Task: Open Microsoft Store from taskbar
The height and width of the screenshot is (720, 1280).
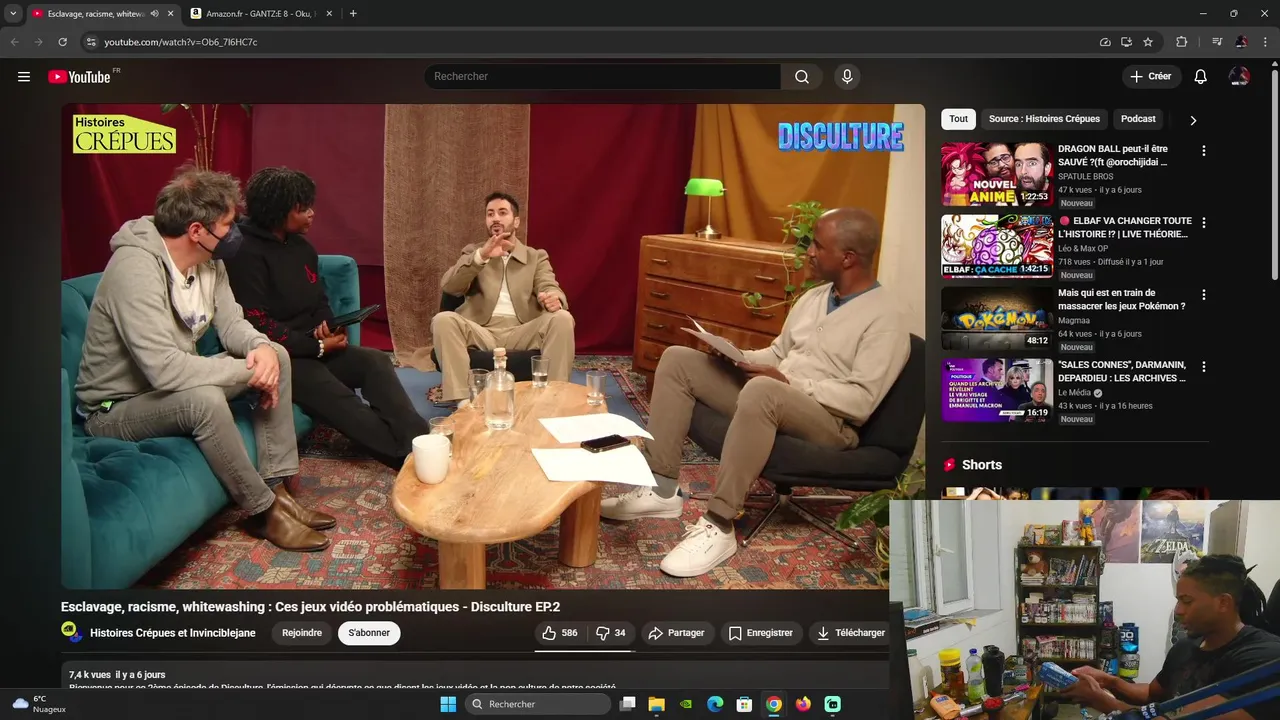Action: [744, 704]
